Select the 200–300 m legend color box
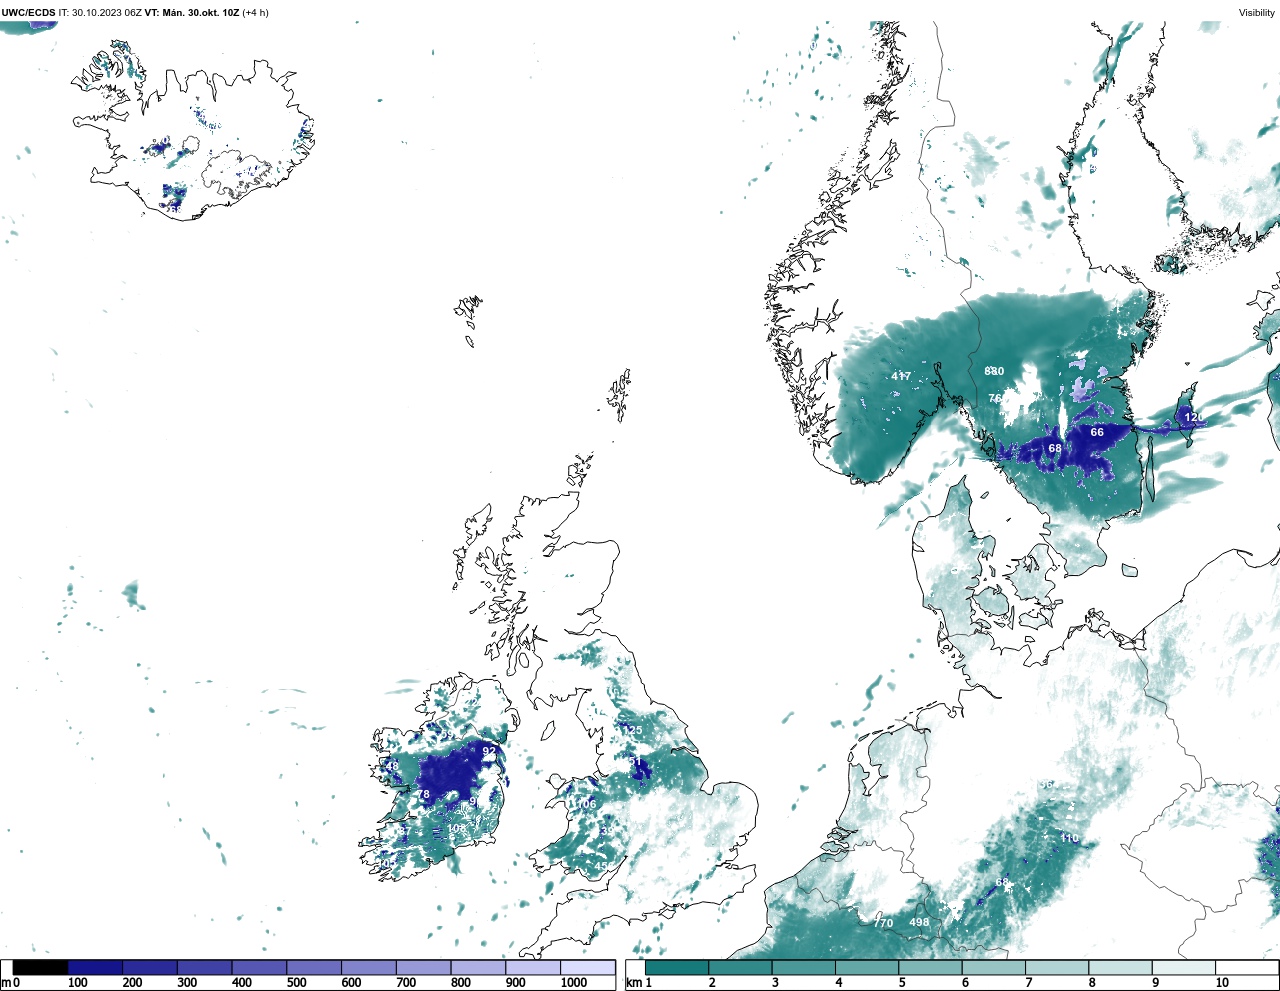Image resolution: width=1280 pixels, height=991 pixels. pos(150,967)
